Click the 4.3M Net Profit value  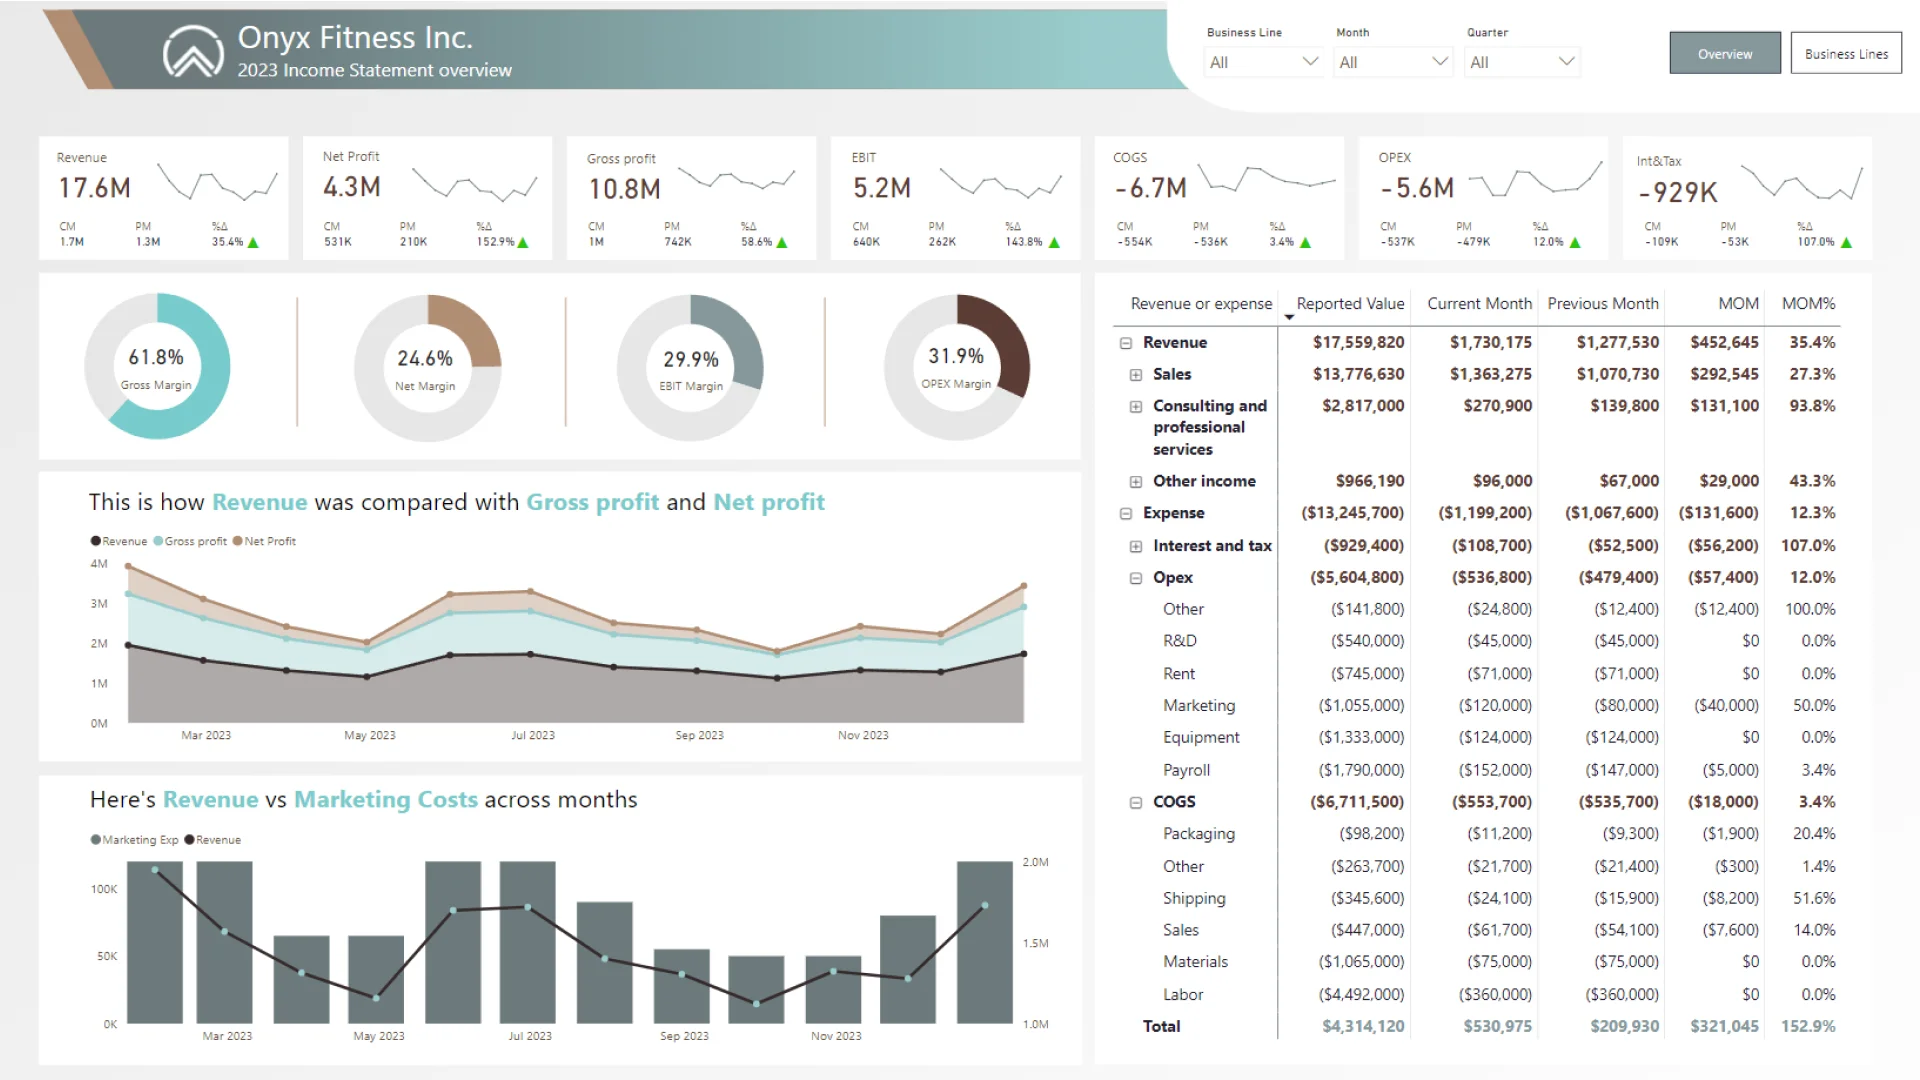pyautogui.click(x=352, y=187)
